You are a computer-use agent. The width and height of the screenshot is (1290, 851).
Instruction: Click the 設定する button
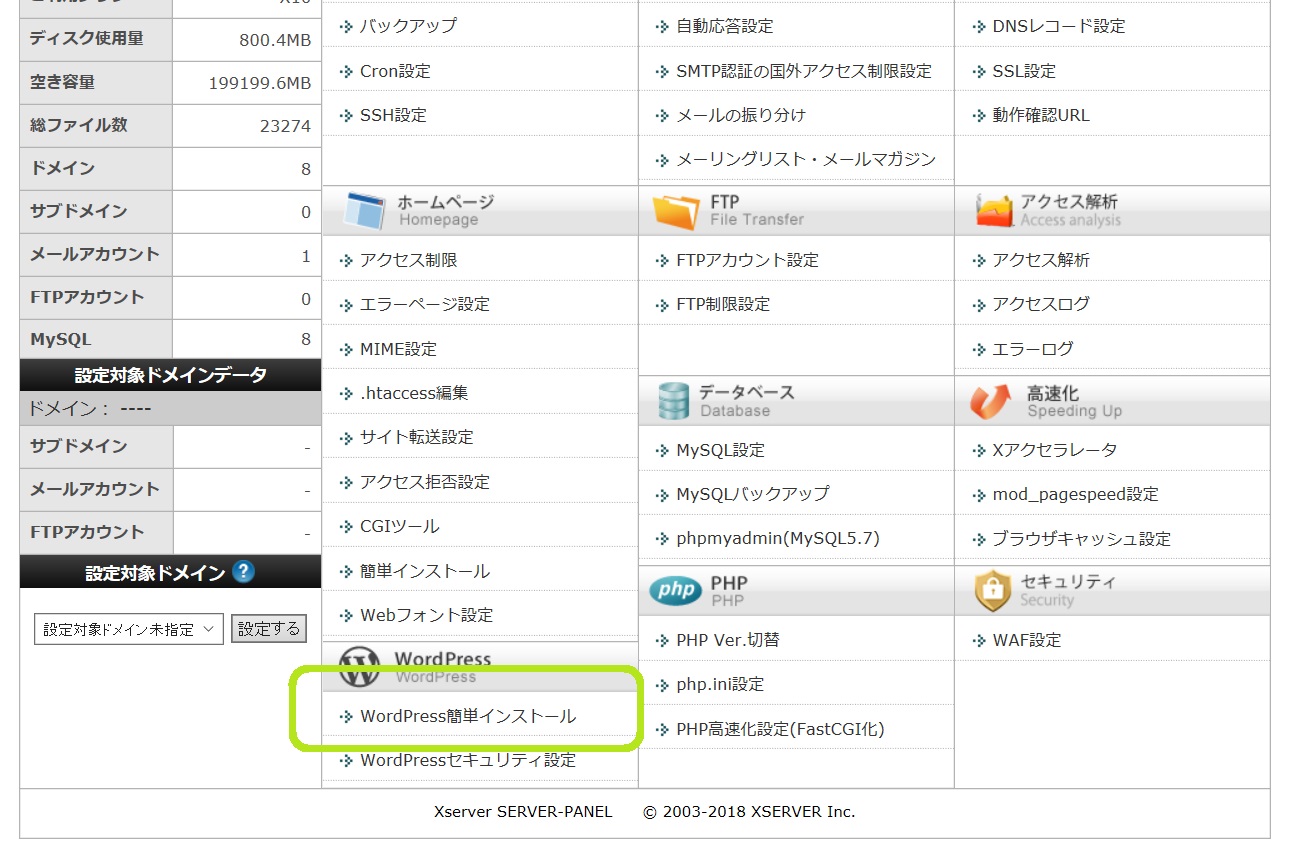click(269, 629)
